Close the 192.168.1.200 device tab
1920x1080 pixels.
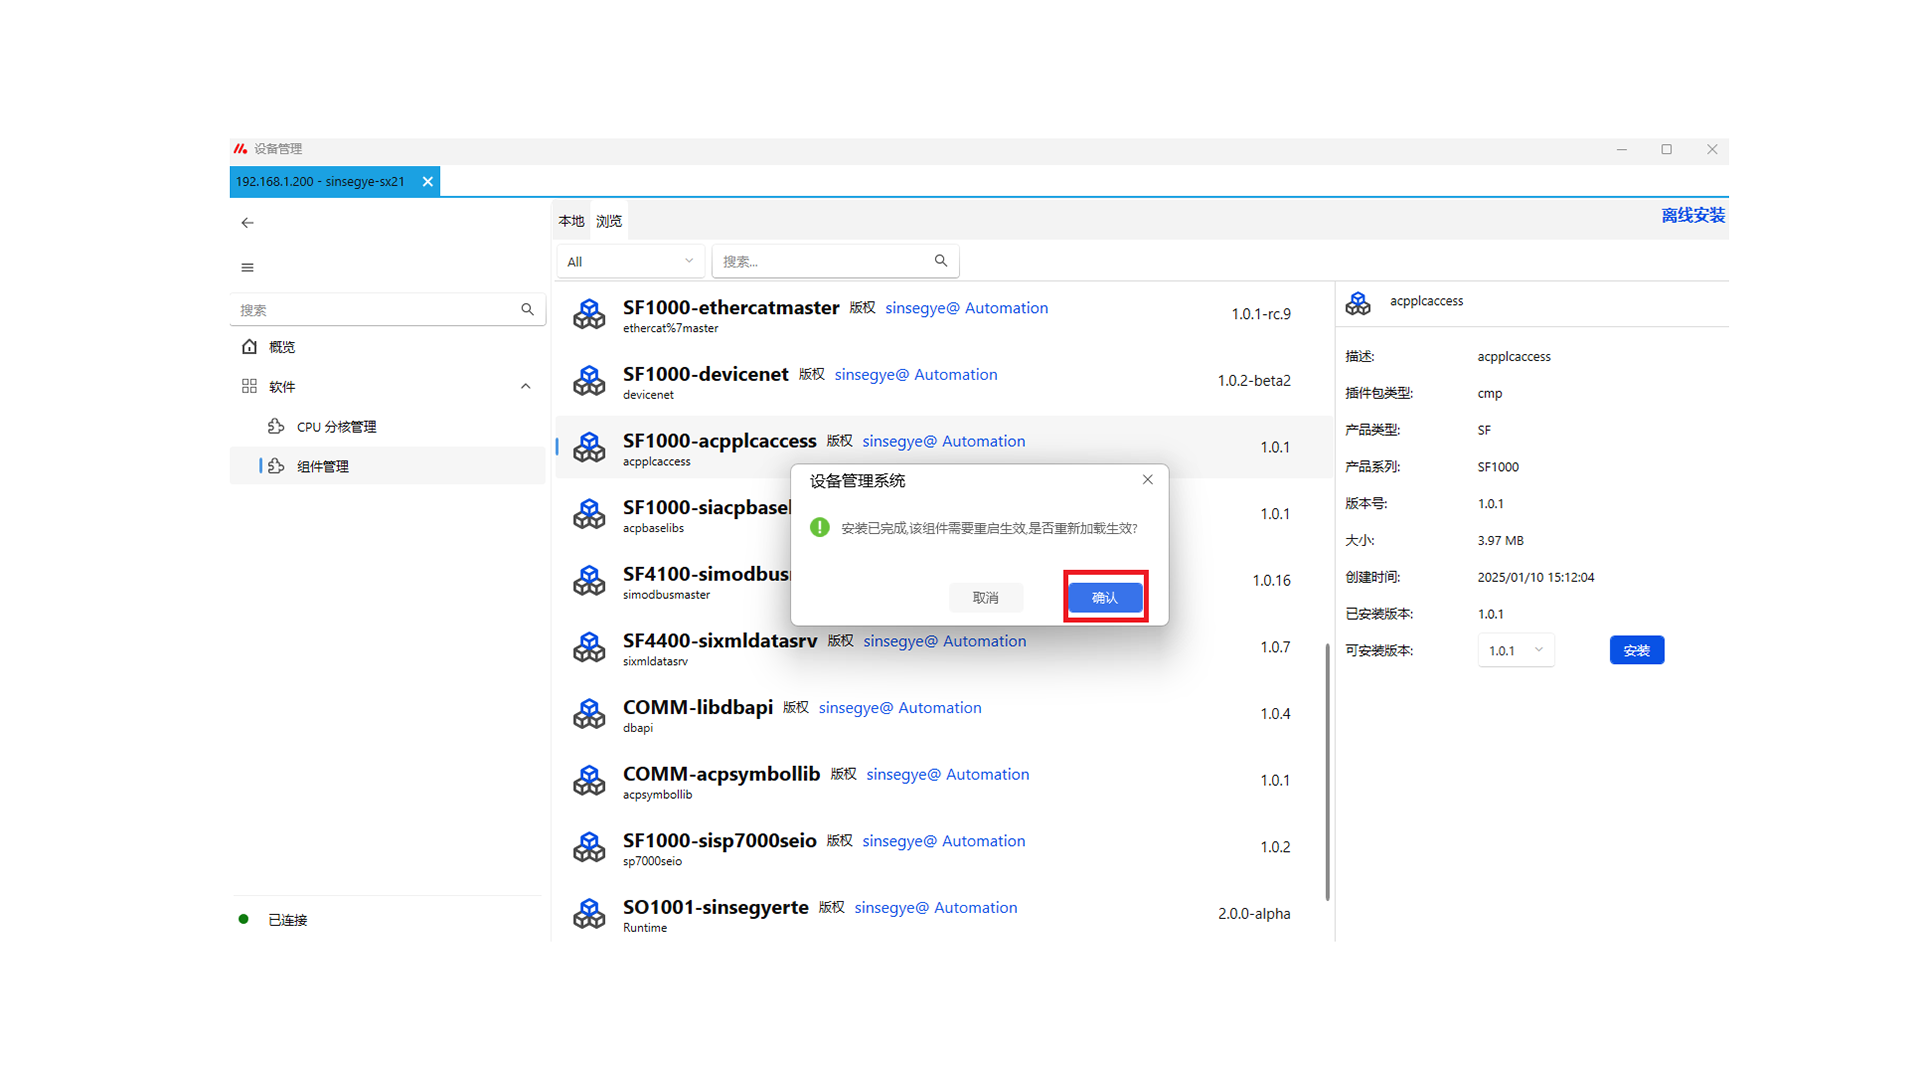click(427, 181)
